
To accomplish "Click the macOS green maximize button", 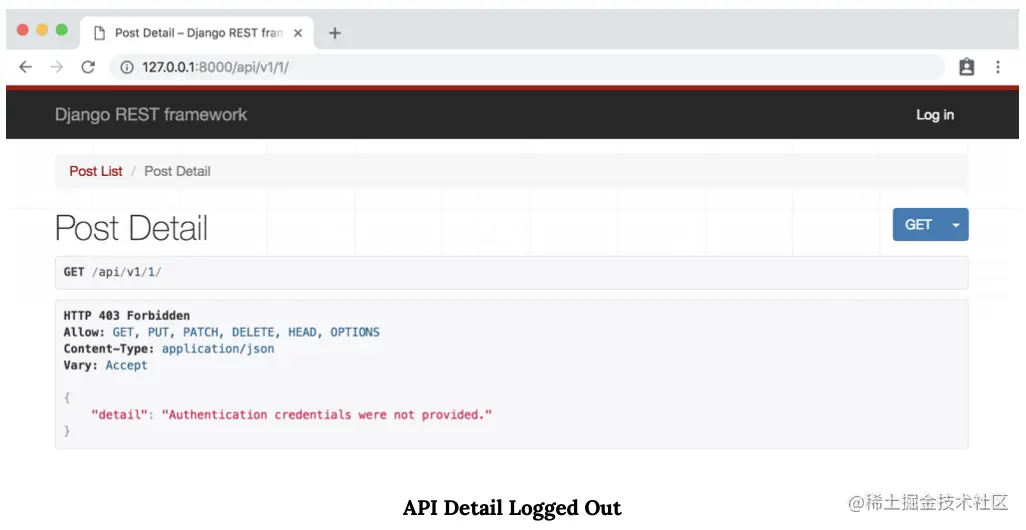I will tap(62, 29).
